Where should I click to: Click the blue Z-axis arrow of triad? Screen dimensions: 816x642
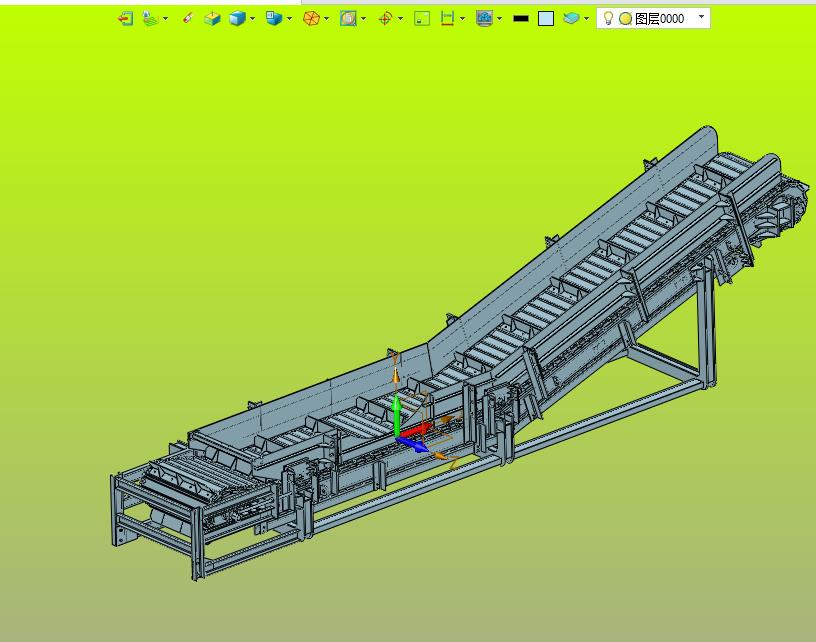[x=412, y=444]
